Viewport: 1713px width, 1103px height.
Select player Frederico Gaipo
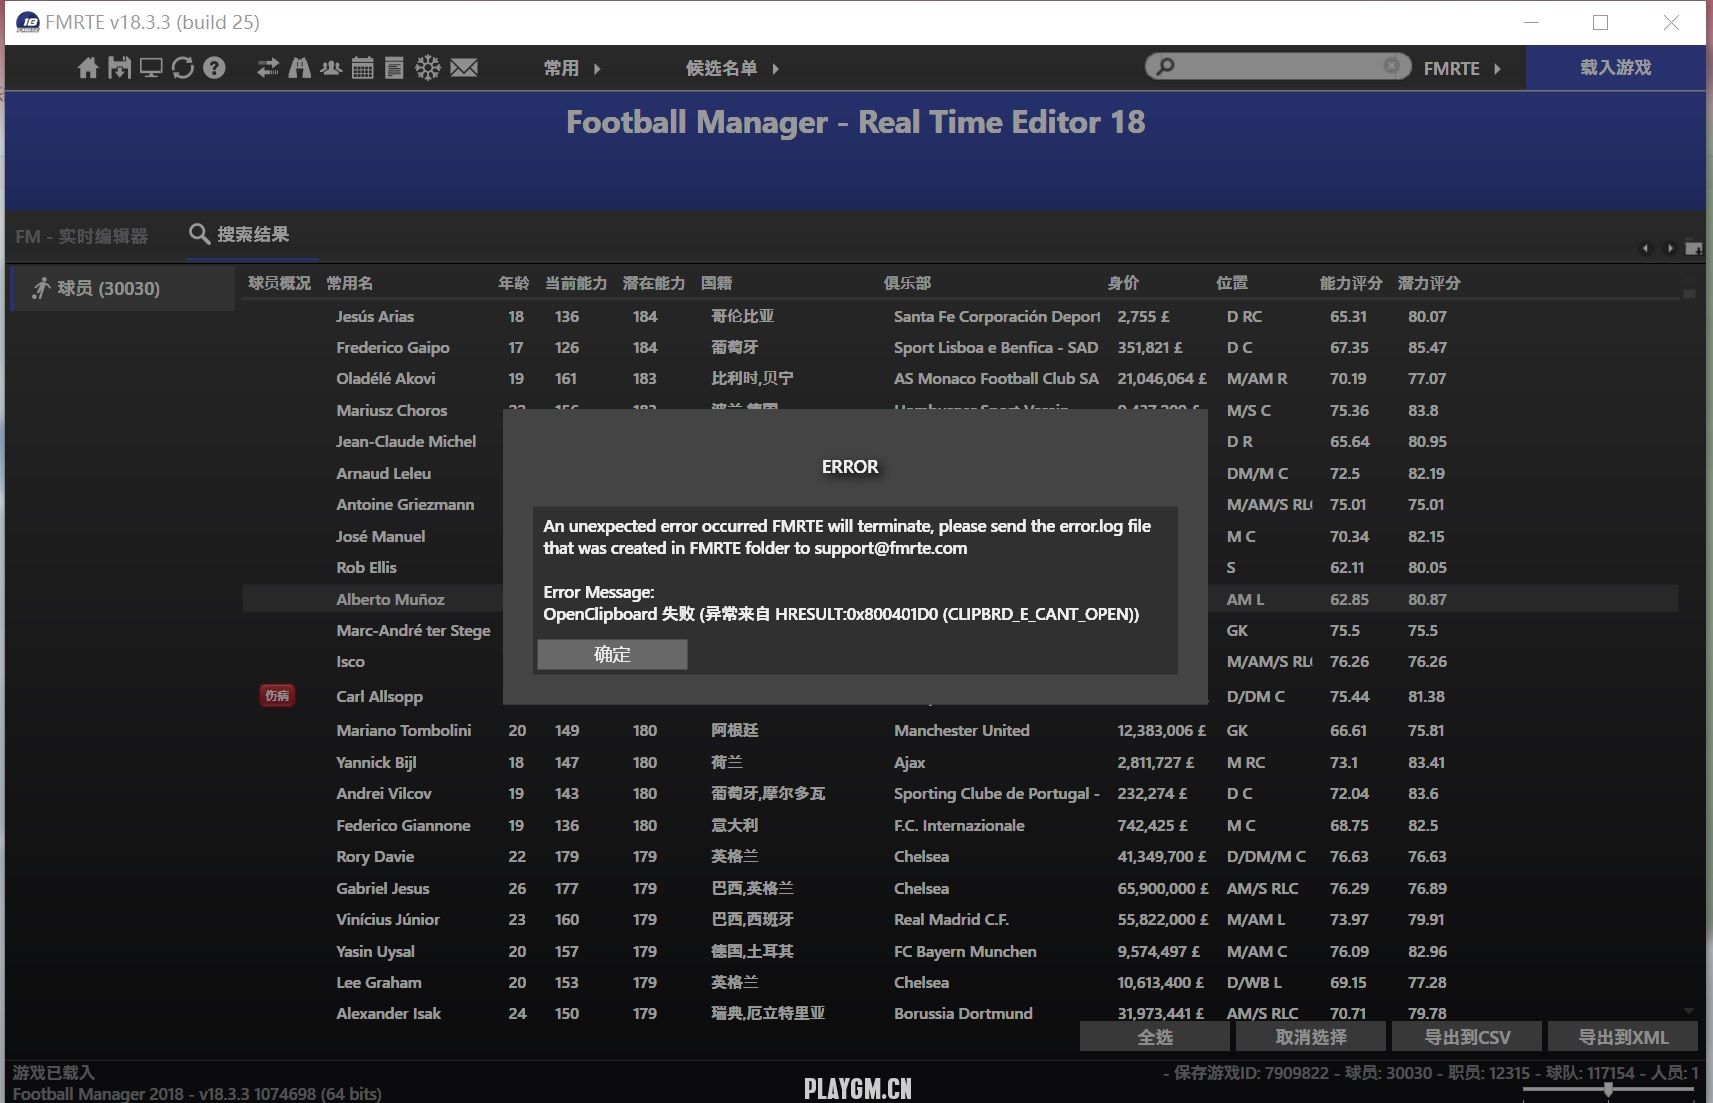(393, 347)
